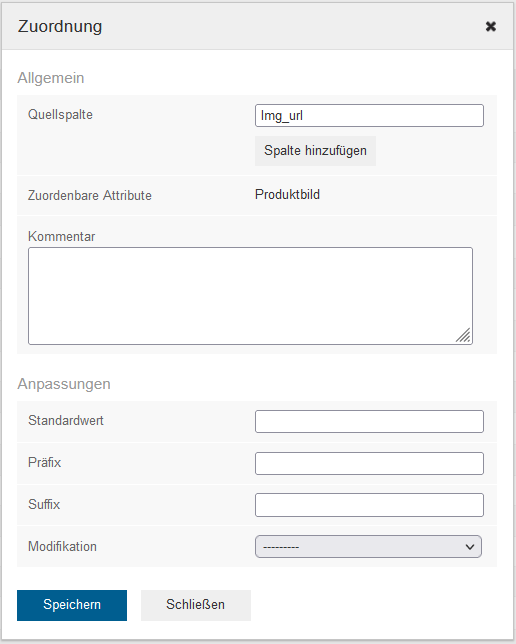Select the Produktbild attribute text
The height and width of the screenshot is (644, 516).
[287, 194]
